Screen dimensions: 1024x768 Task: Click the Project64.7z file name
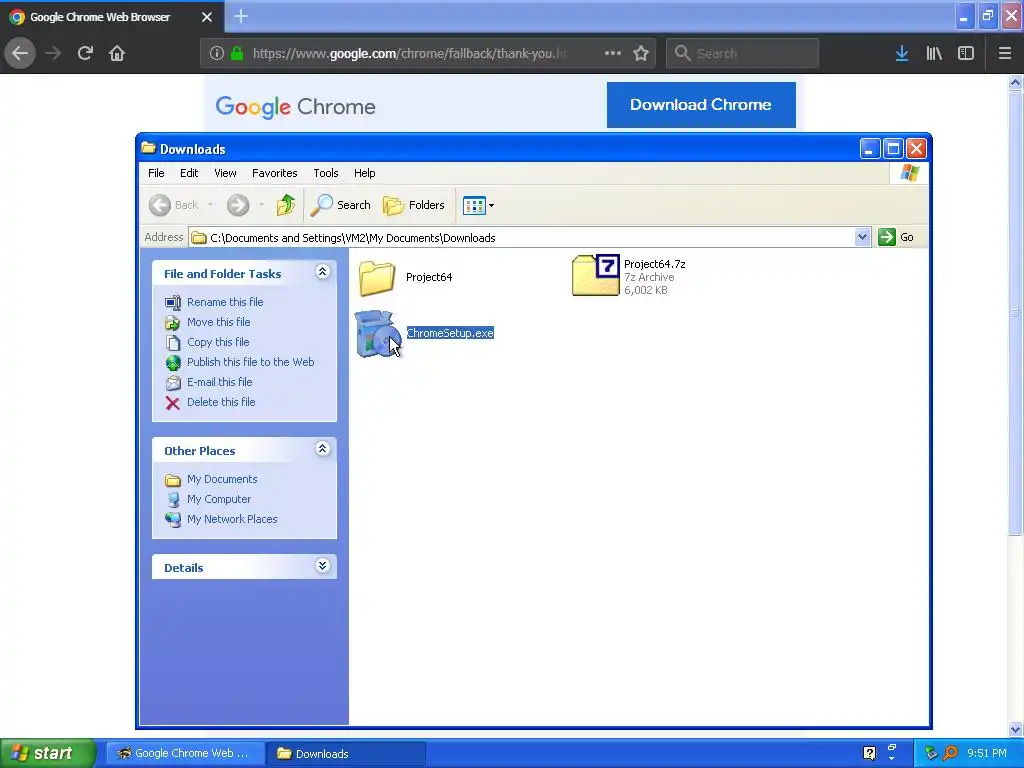click(x=654, y=264)
